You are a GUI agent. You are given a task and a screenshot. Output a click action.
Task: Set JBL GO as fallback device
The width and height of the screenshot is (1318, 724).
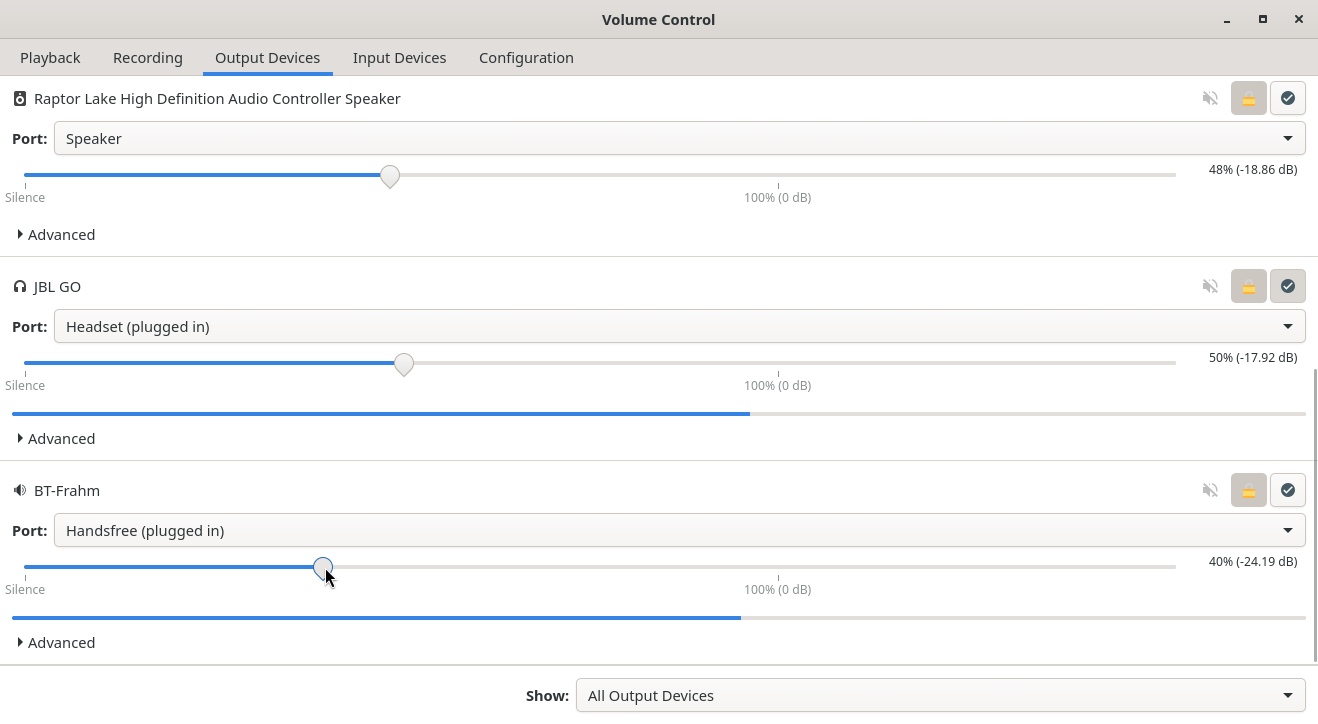tap(1287, 286)
